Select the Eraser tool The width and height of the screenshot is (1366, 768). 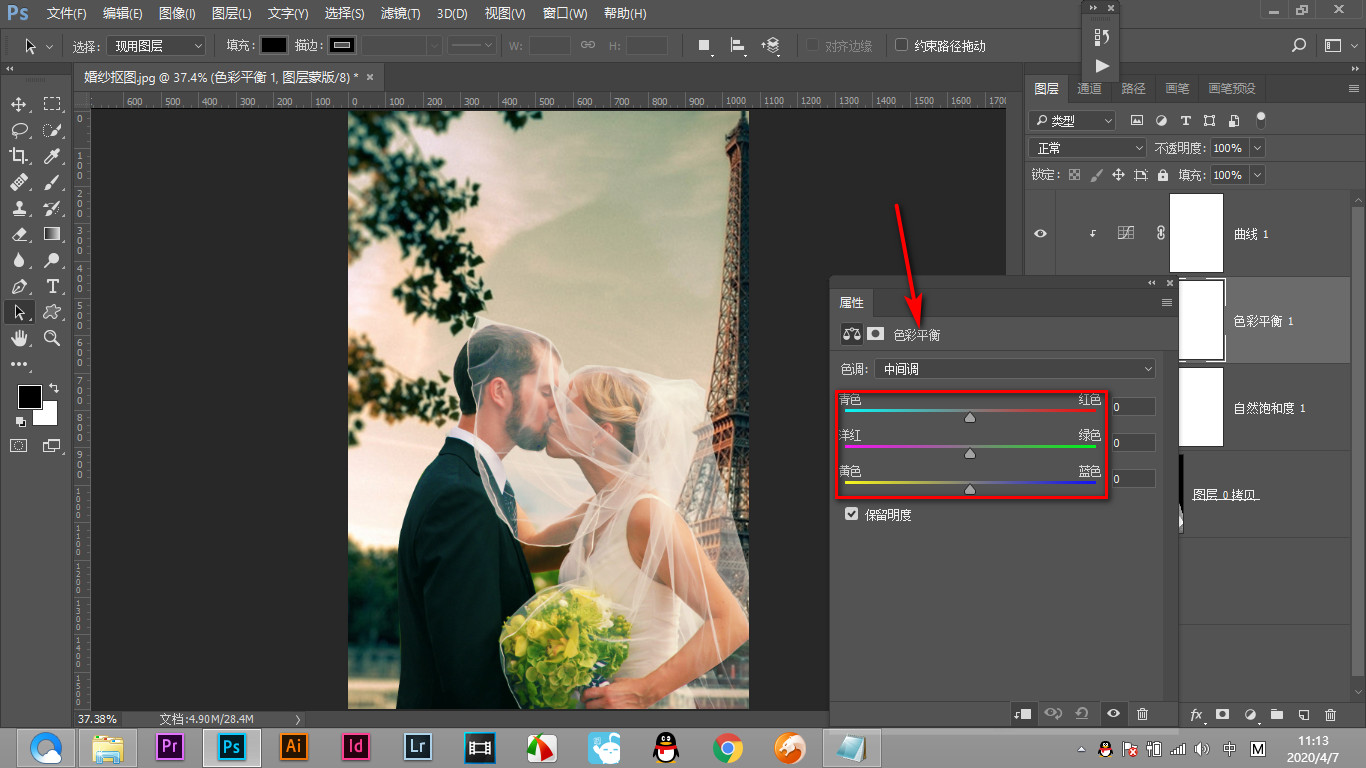[x=19, y=234]
